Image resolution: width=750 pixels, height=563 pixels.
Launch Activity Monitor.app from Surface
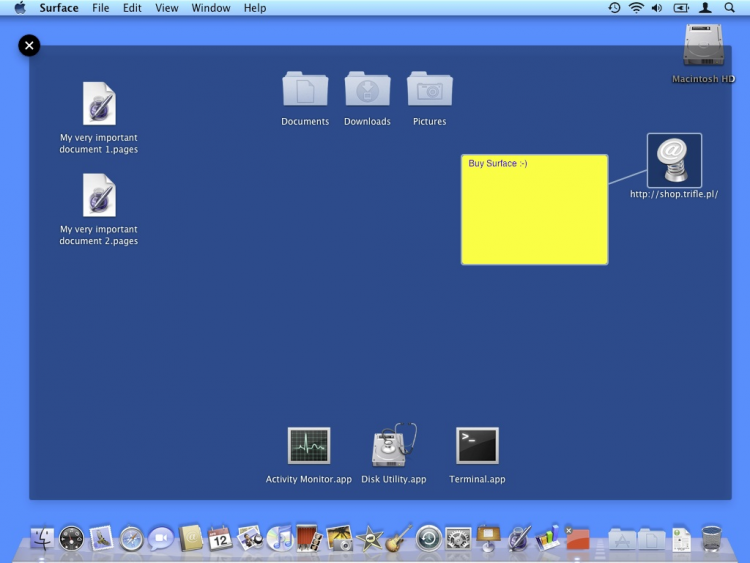[x=309, y=445]
